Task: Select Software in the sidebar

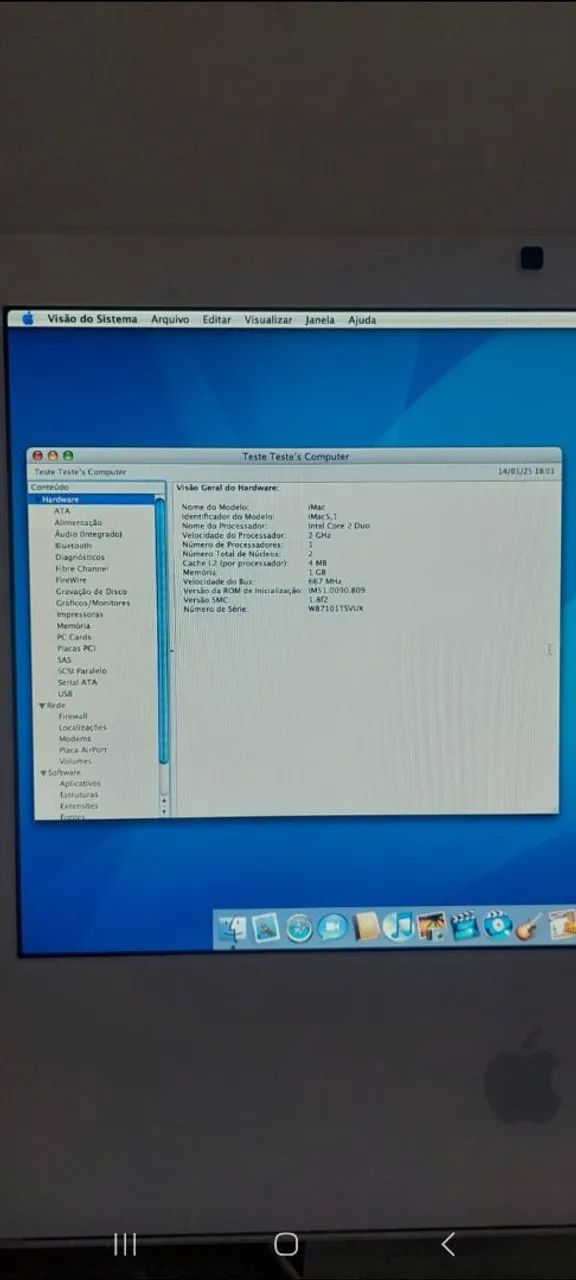Action: click(65, 773)
